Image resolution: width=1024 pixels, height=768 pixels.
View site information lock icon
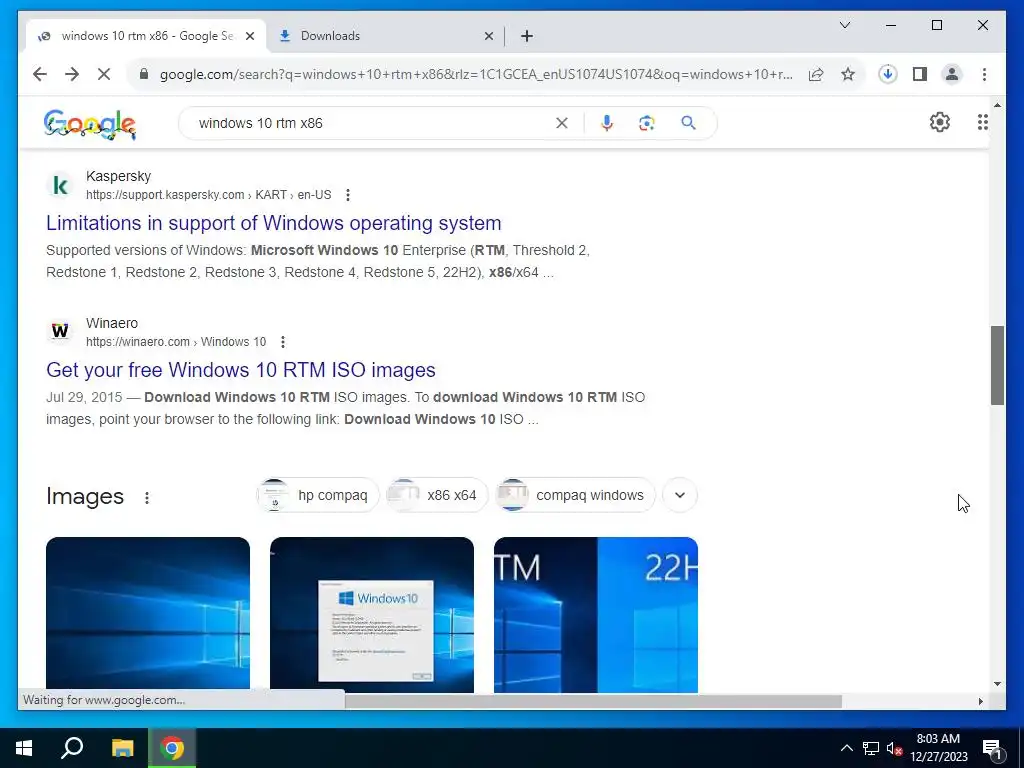144,74
